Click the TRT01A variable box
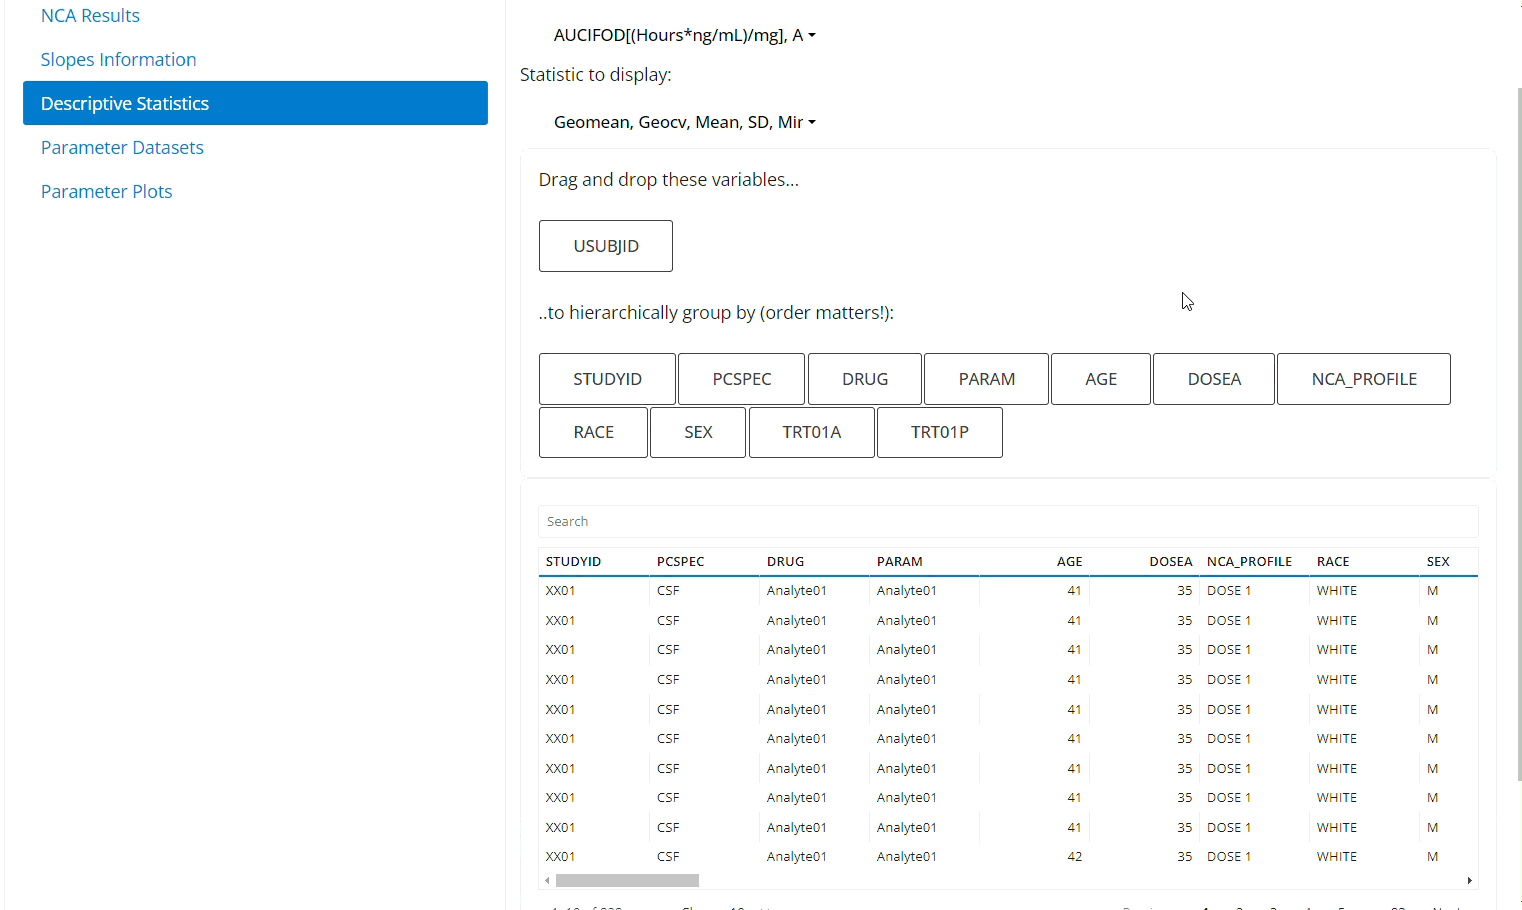1522x910 pixels. click(x=811, y=432)
